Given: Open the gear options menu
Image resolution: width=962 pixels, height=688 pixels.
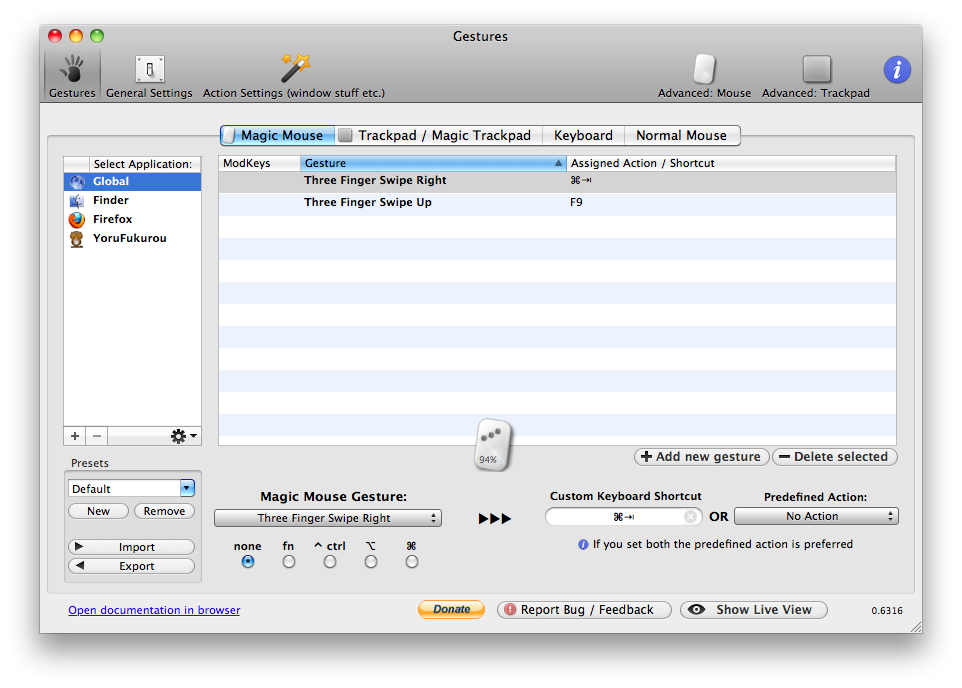Looking at the screenshot, I should 183,436.
